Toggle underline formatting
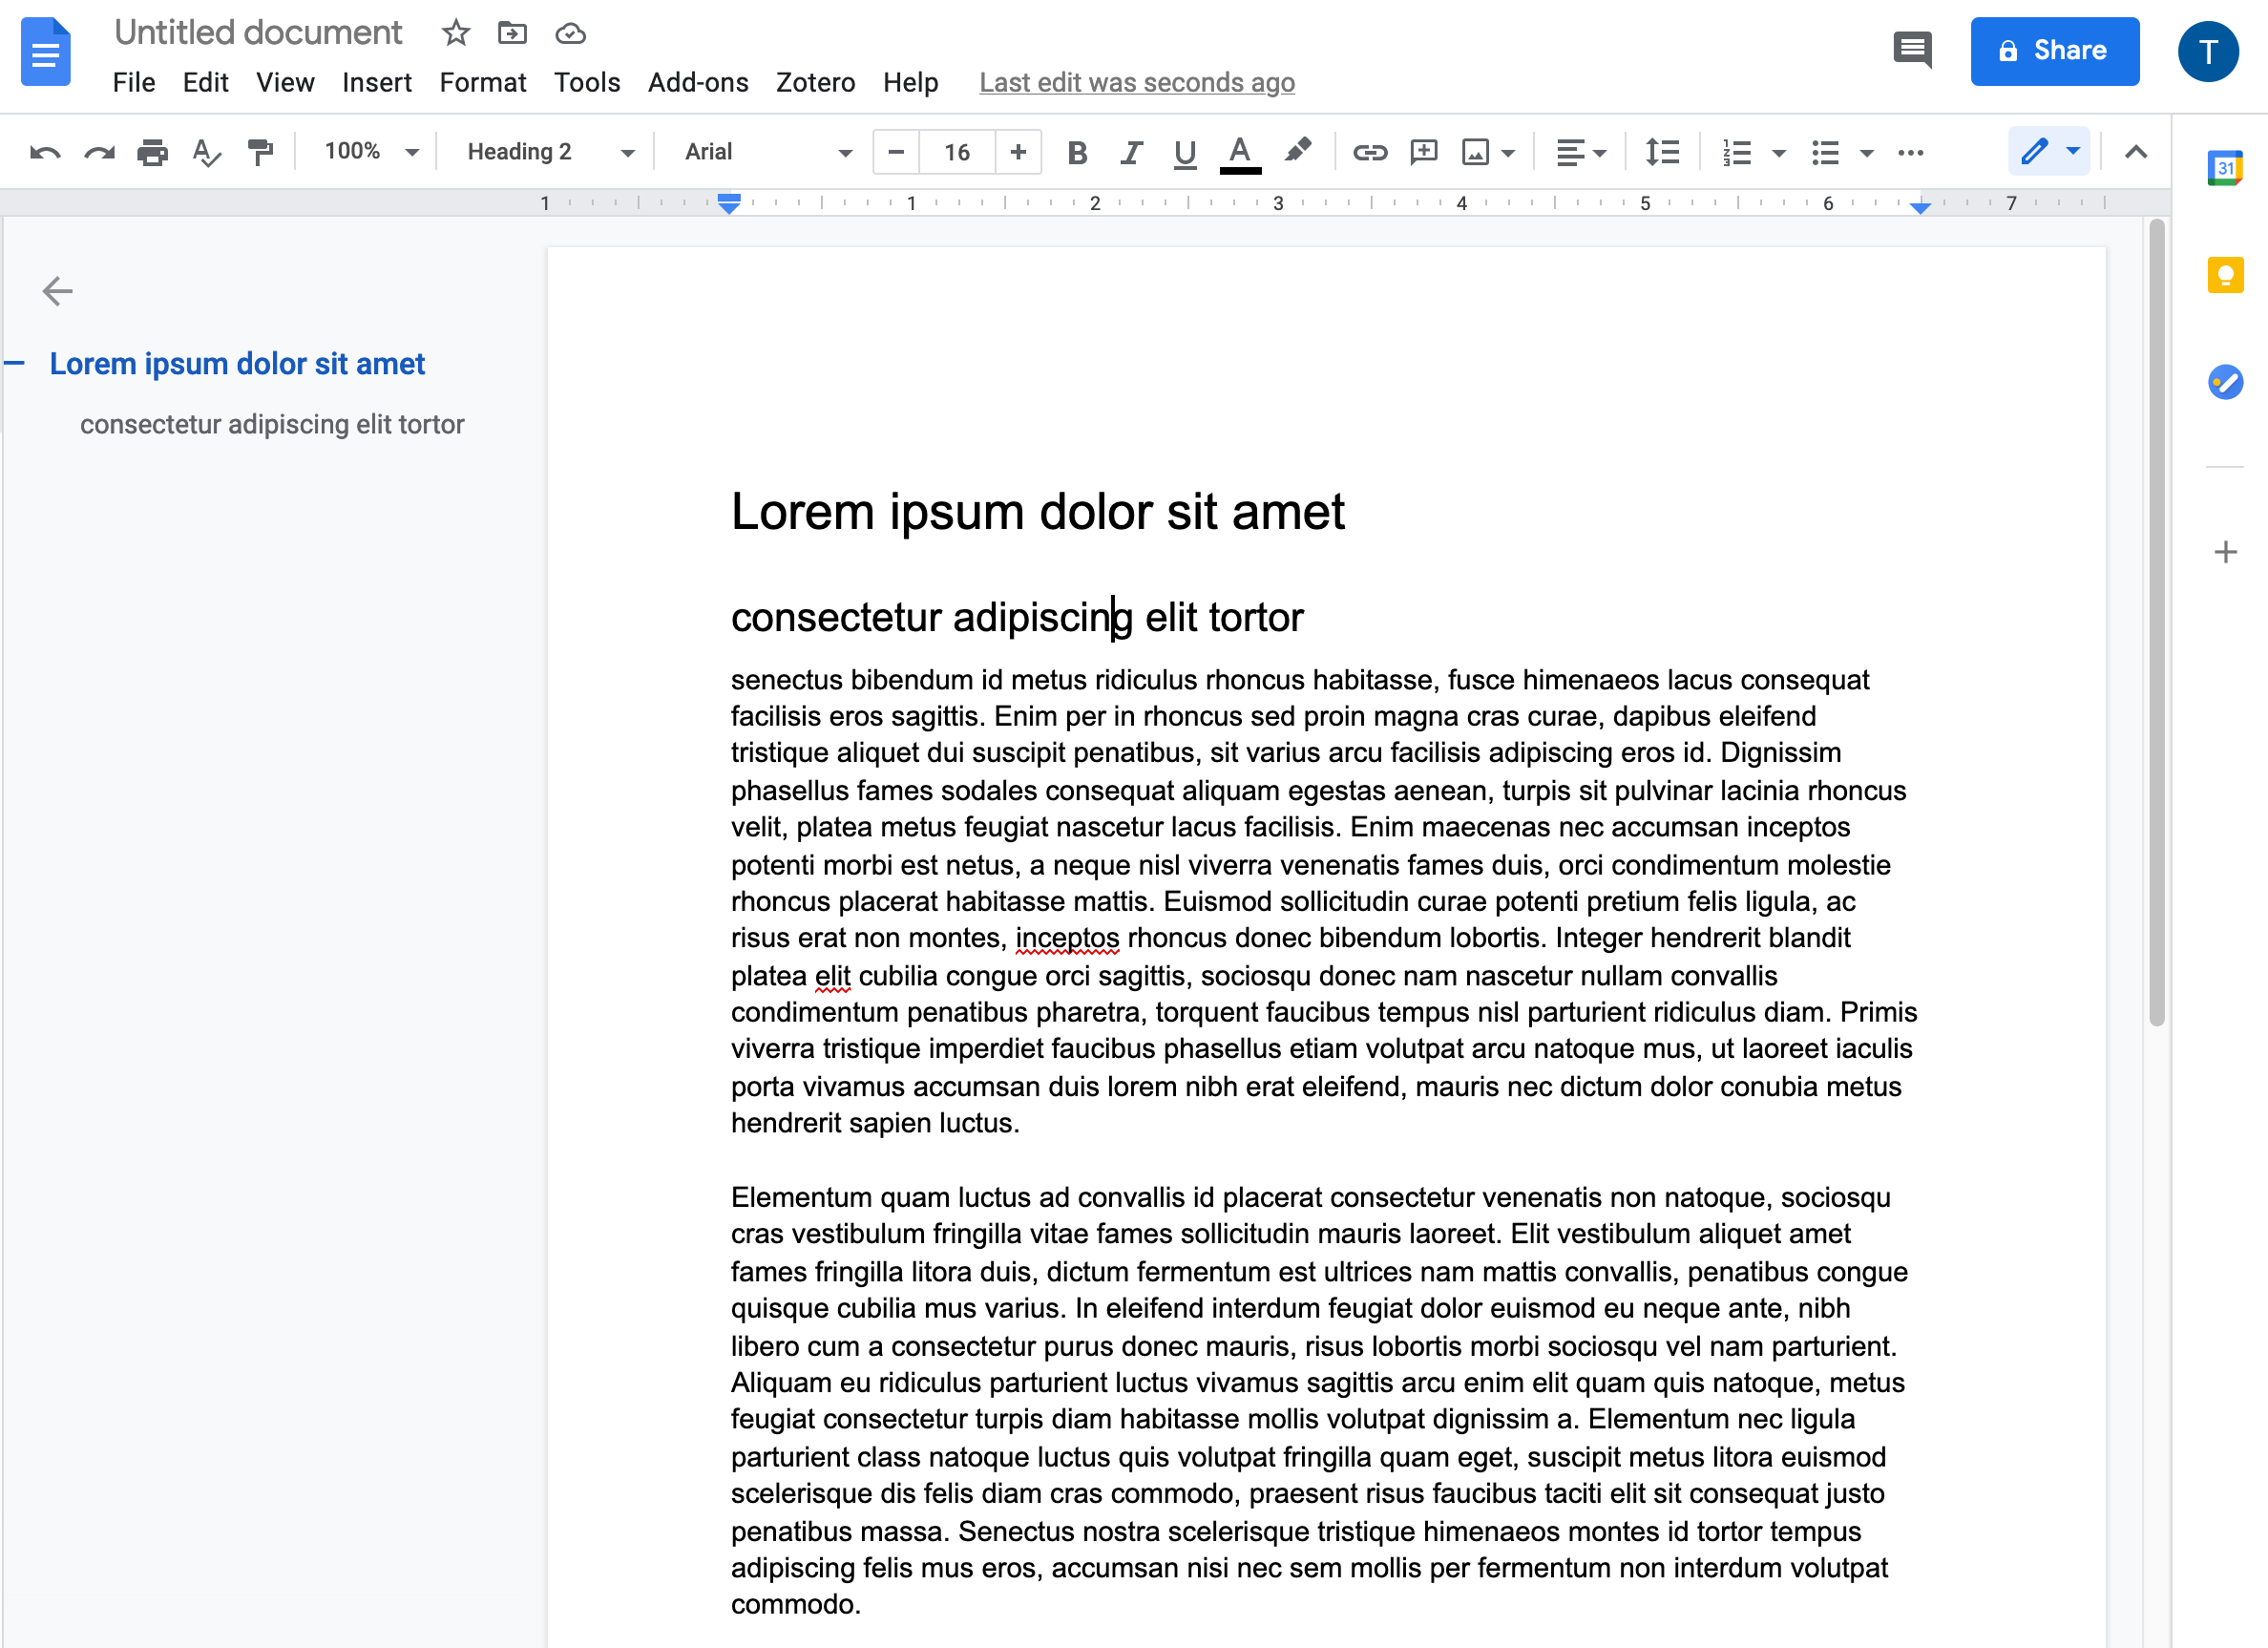This screenshot has height=1648, width=2268. [1185, 152]
